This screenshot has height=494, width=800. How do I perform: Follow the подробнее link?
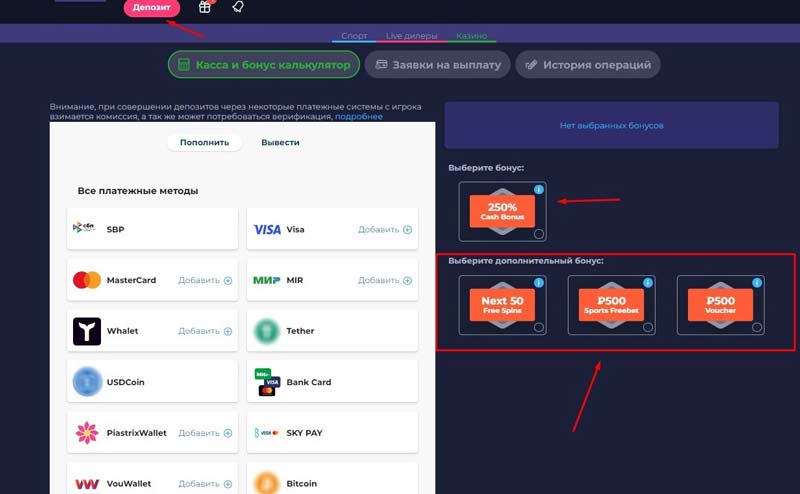[x=358, y=117]
